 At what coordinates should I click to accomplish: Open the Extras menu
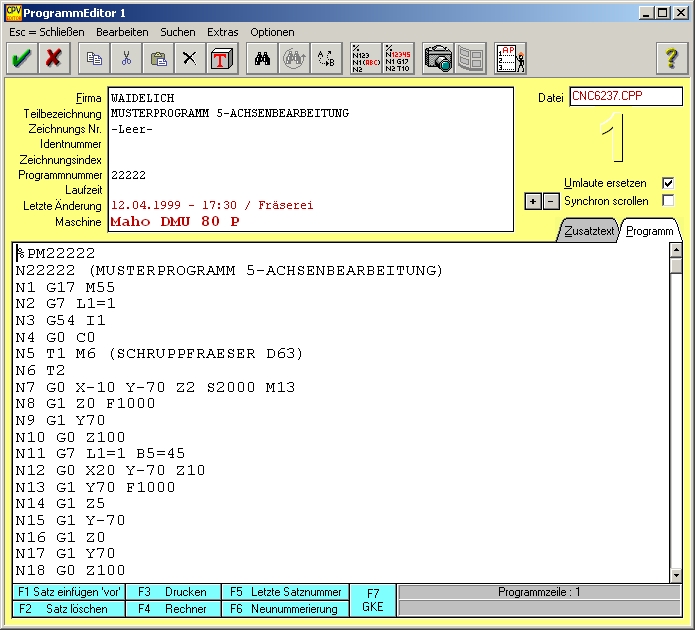pos(222,32)
